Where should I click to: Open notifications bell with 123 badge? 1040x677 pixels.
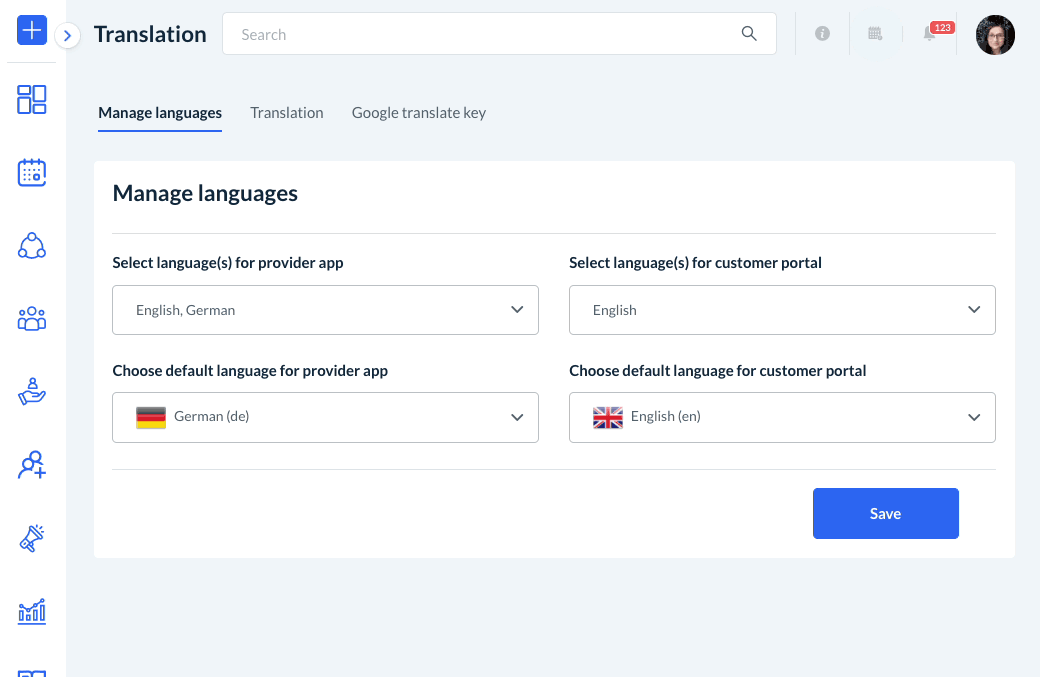coord(930,34)
